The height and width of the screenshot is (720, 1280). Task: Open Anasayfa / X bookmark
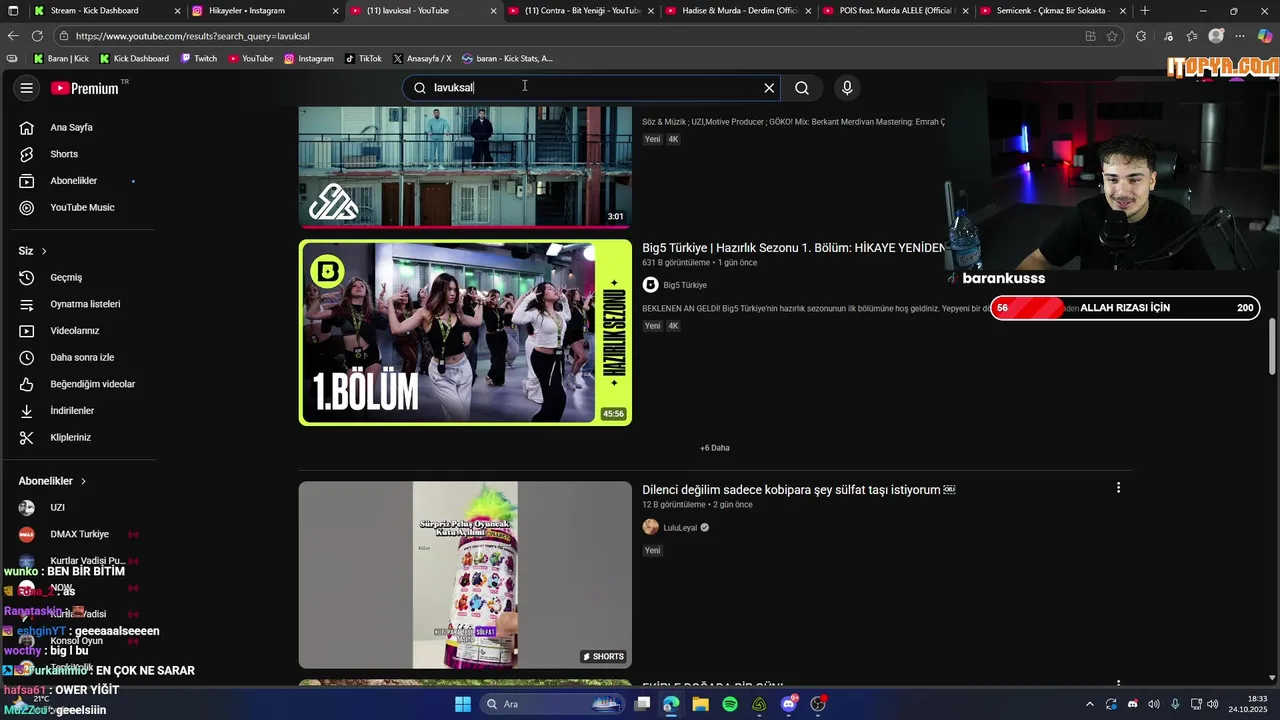(422, 58)
